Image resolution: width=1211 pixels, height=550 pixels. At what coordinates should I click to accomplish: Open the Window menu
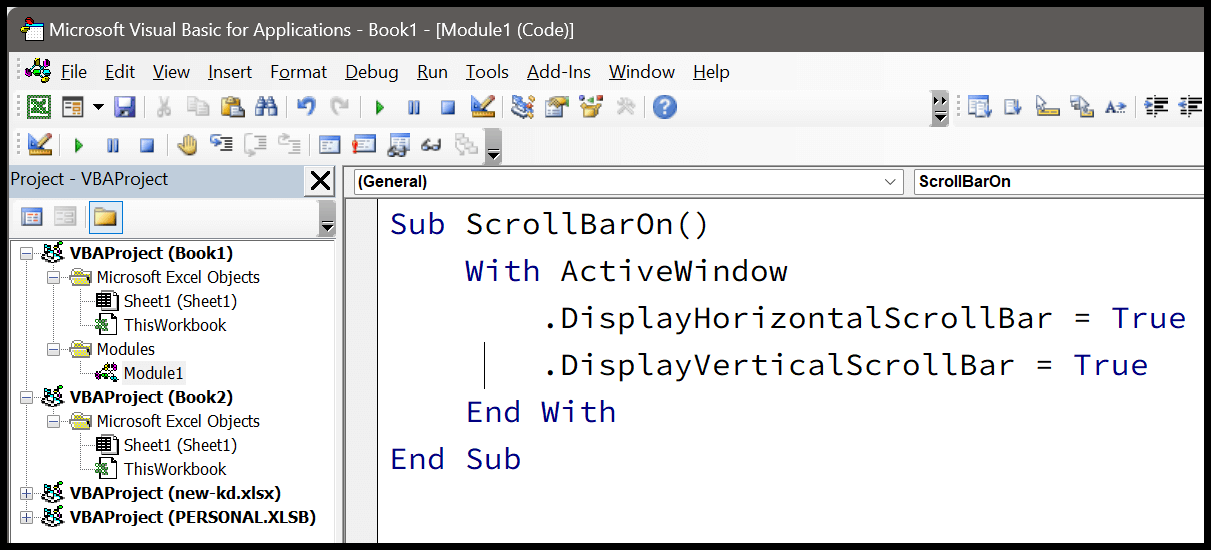point(642,72)
